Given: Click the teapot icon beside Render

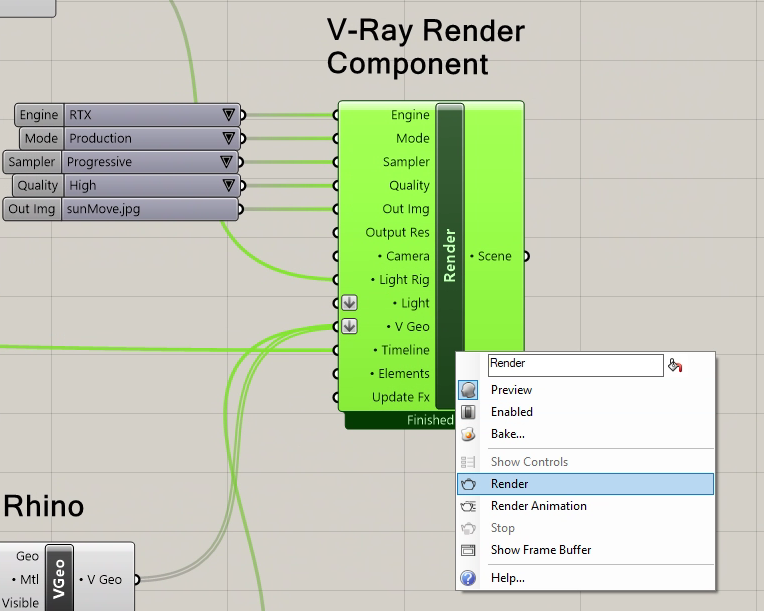Looking at the screenshot, I should [468, 484].
